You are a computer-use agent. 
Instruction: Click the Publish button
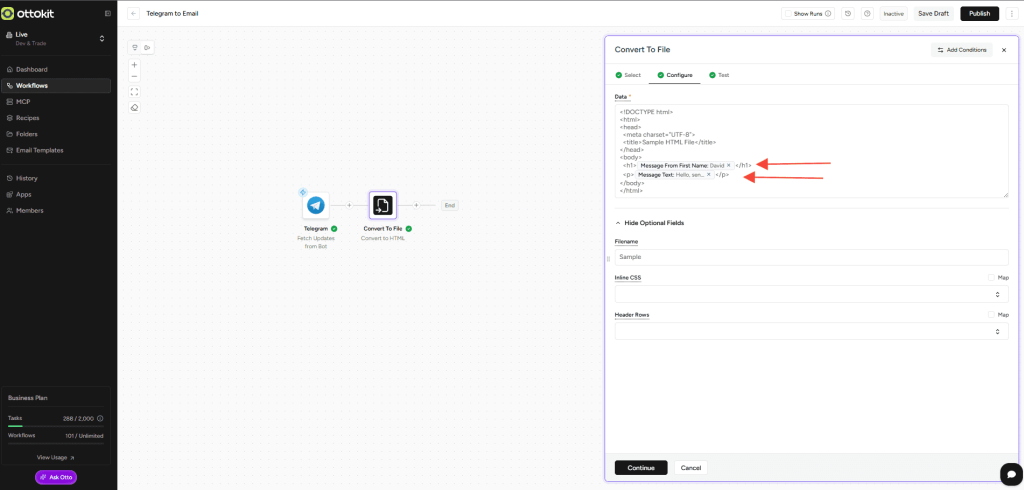(x=979, y=14)
